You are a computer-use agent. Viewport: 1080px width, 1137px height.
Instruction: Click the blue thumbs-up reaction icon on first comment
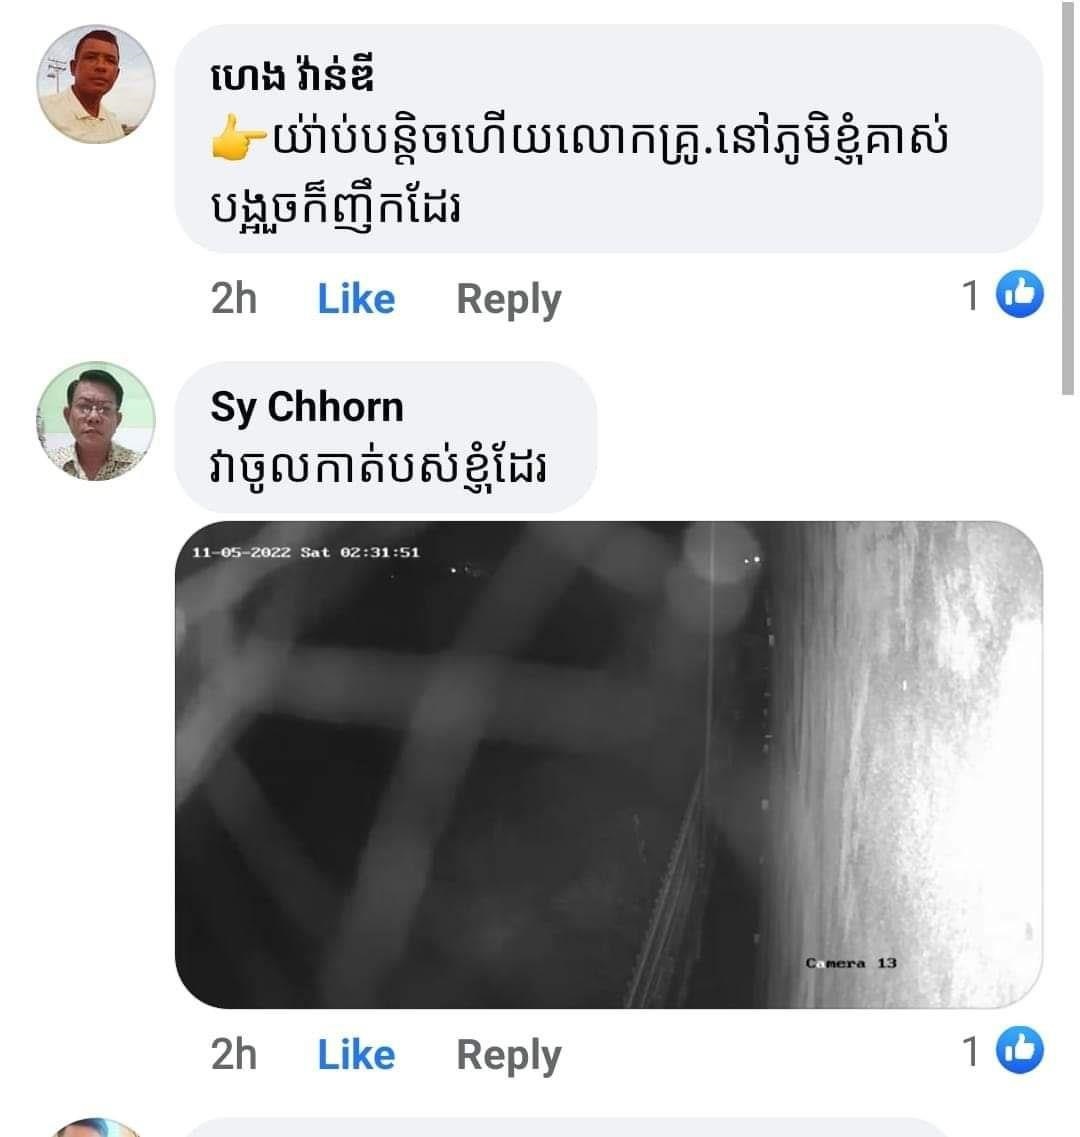1020,295
